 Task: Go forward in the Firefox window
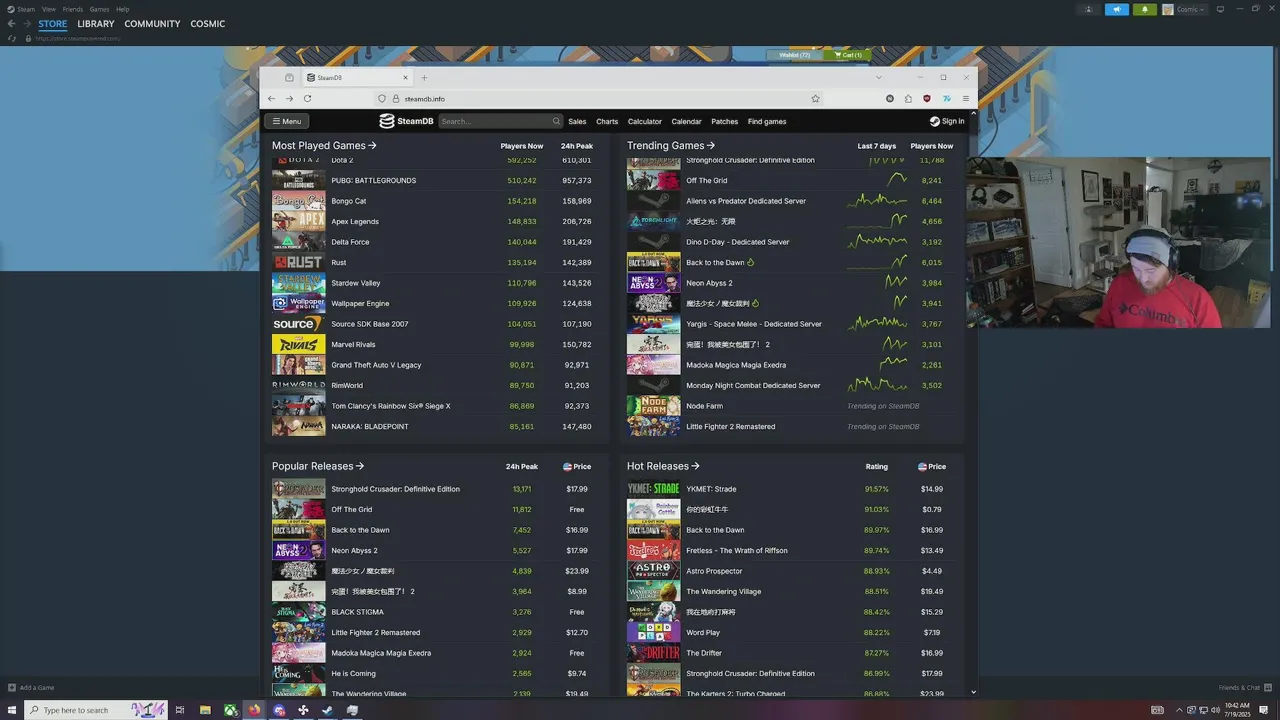tap(289, 98)
